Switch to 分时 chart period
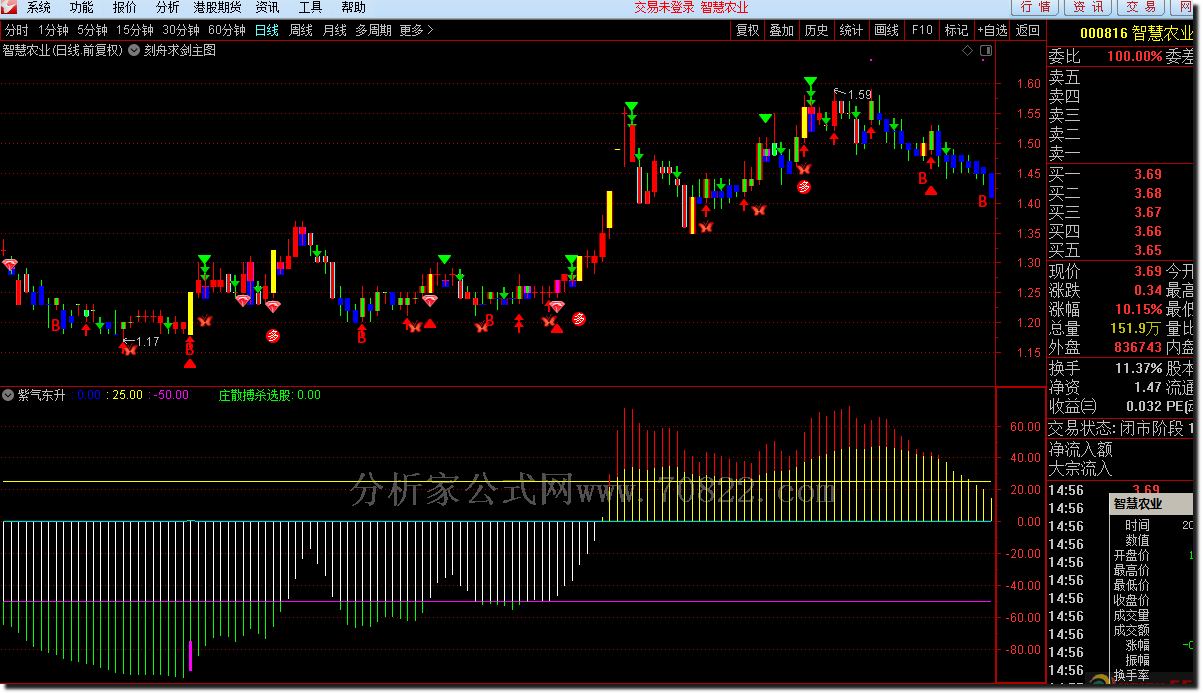The image size is (1203, 693). [17, 30]
